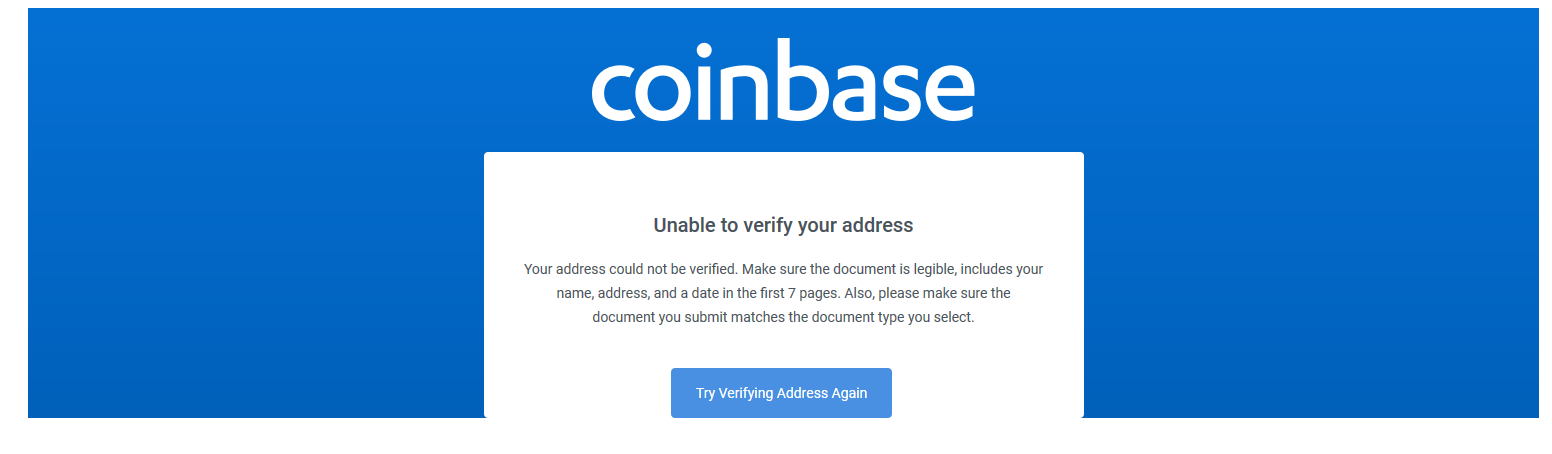Click the dot of the 'i' in coinbase logo
1552x454 pixels.
(704, 50)
